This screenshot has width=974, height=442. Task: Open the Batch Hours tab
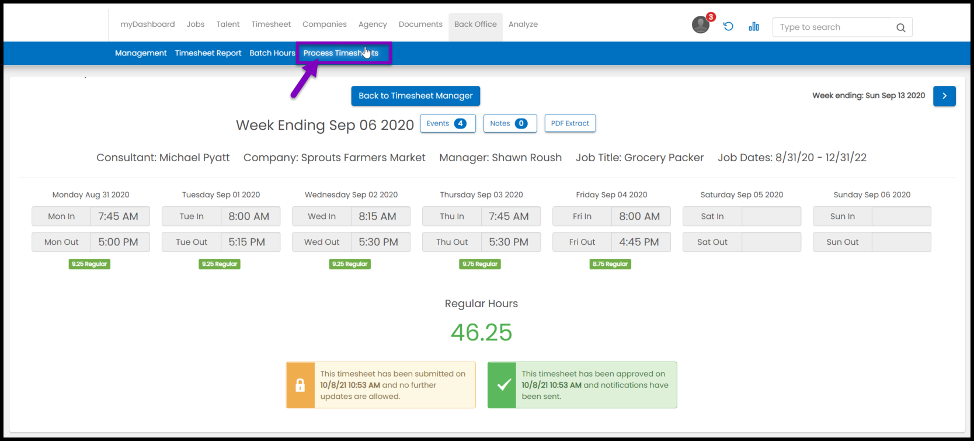click(272, 53)
